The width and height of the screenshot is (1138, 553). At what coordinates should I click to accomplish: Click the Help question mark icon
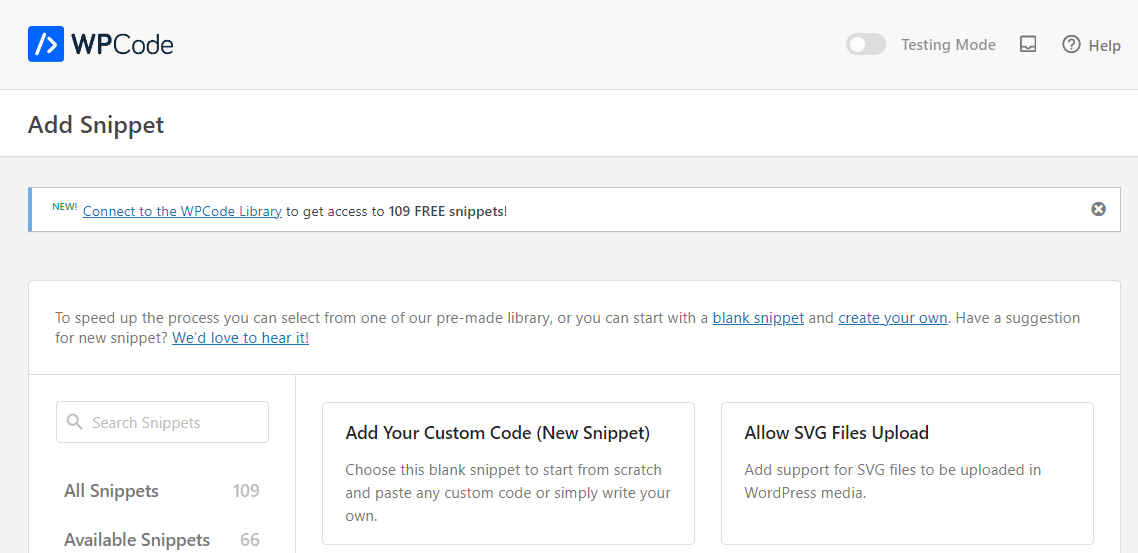(1071, 44)
